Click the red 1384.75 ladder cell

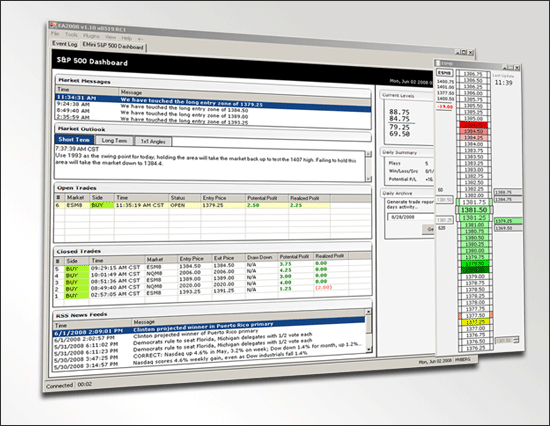point(474,125)
